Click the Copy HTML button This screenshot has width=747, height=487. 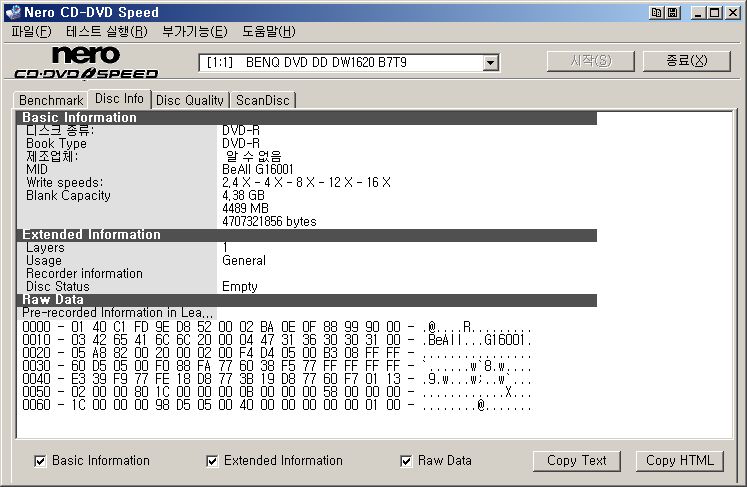click(680, 461)
